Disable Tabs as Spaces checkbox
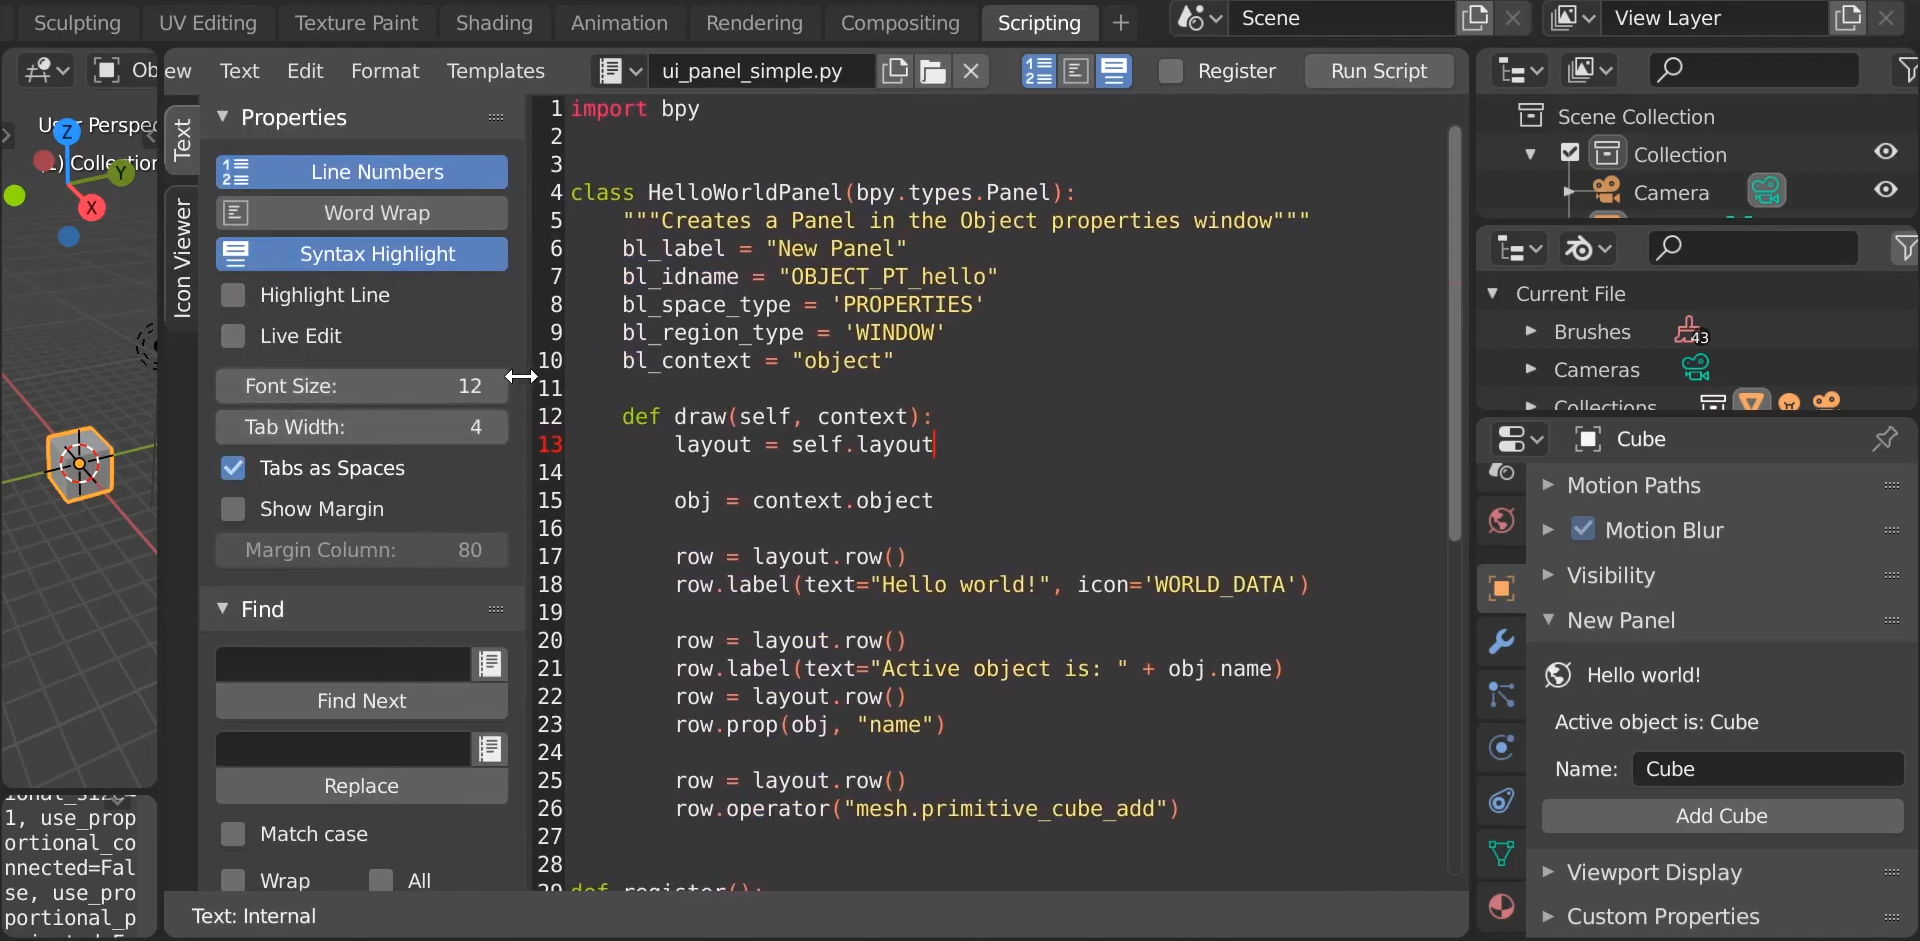This screenshot has width=1920, height=941. tap(233, 468)
